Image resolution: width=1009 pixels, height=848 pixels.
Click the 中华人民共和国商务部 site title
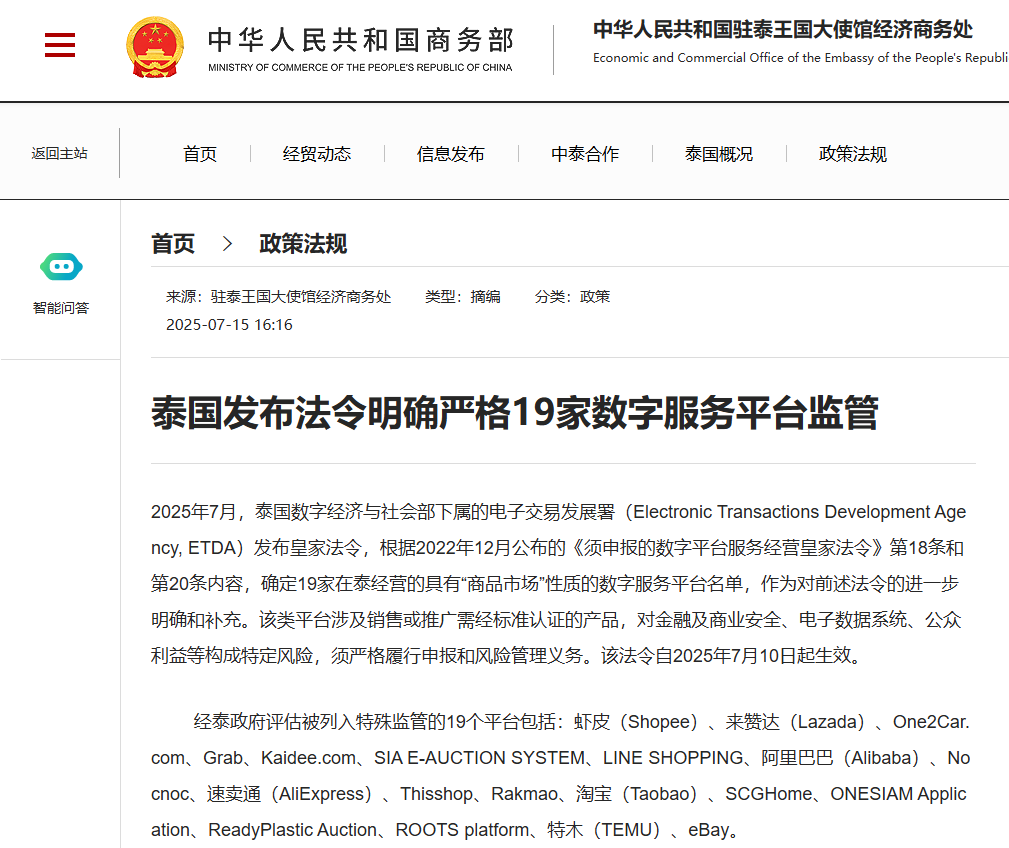(360, 40)
